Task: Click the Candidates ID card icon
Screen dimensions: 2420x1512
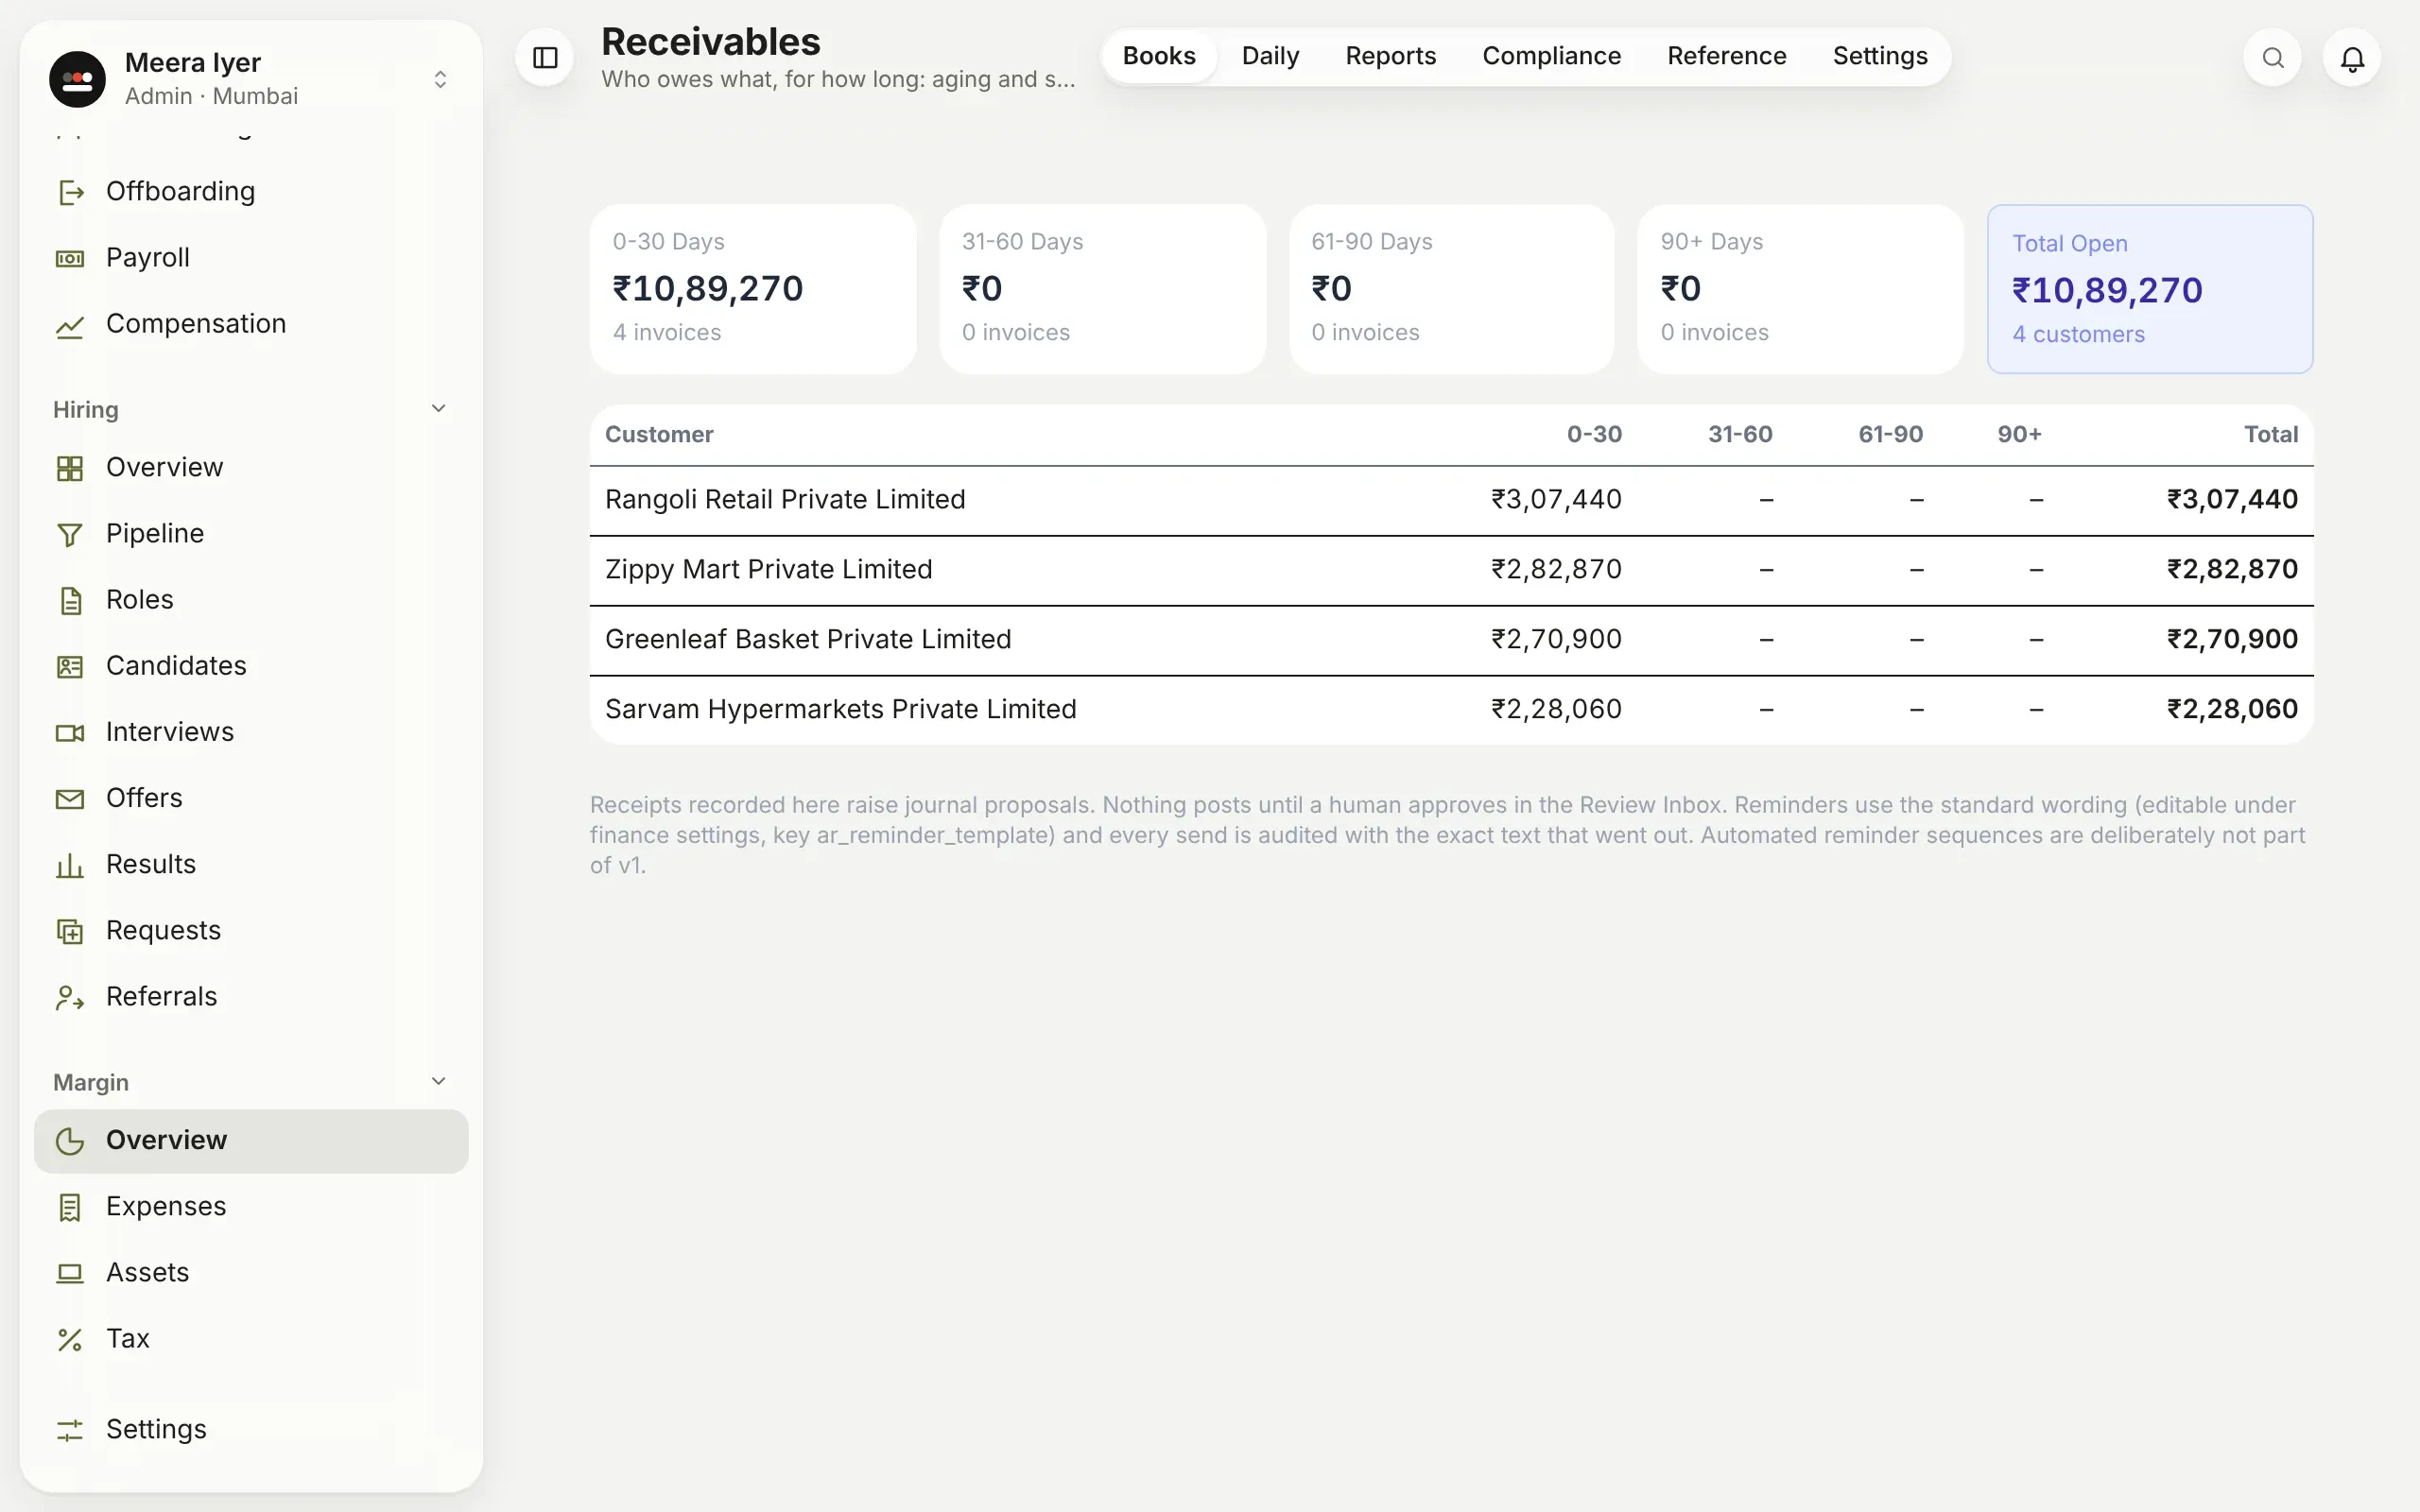Action: 70,666
